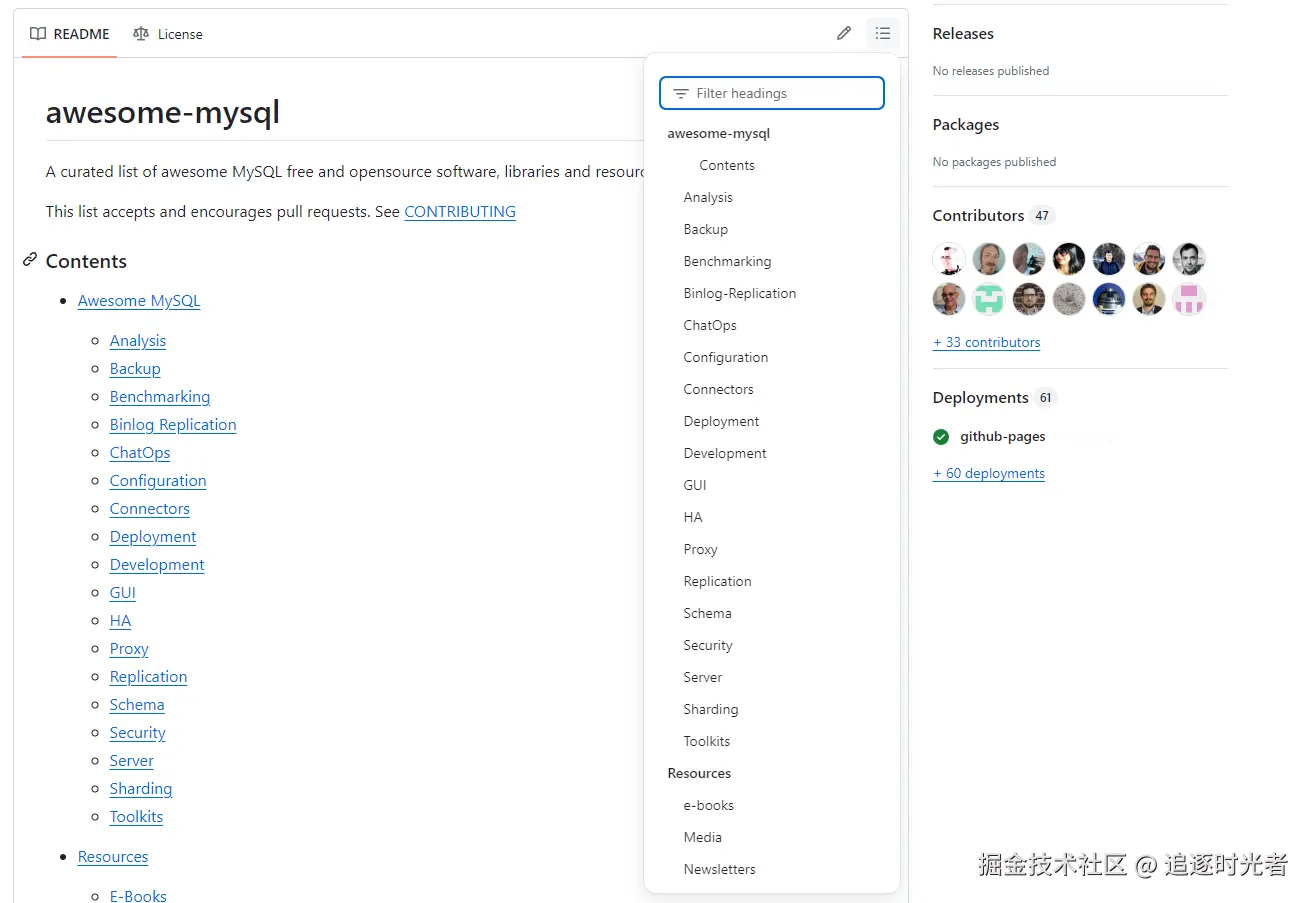Select Contents in outline menu
This screenshot has height=903, width=1313.
pos(727,165)
